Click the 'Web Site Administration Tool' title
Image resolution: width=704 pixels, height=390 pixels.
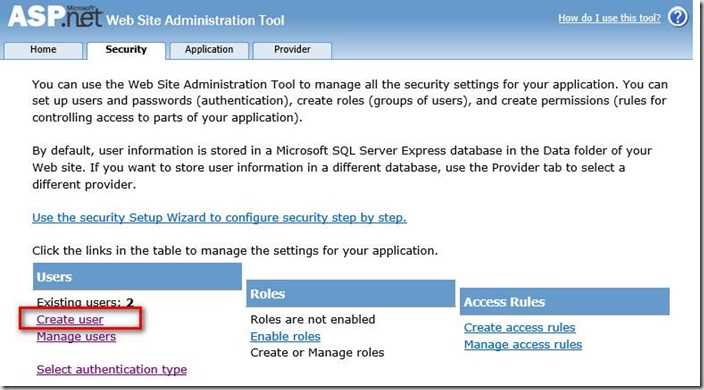point(195,20)
